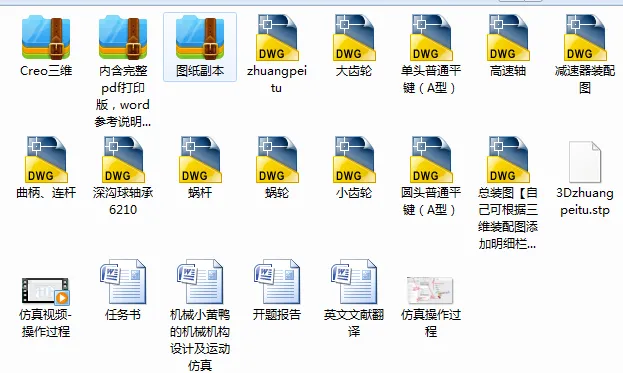Click the label starting '内含完整pdf打印版'
The width and height of the screenshot is (623, 373).
123,96
